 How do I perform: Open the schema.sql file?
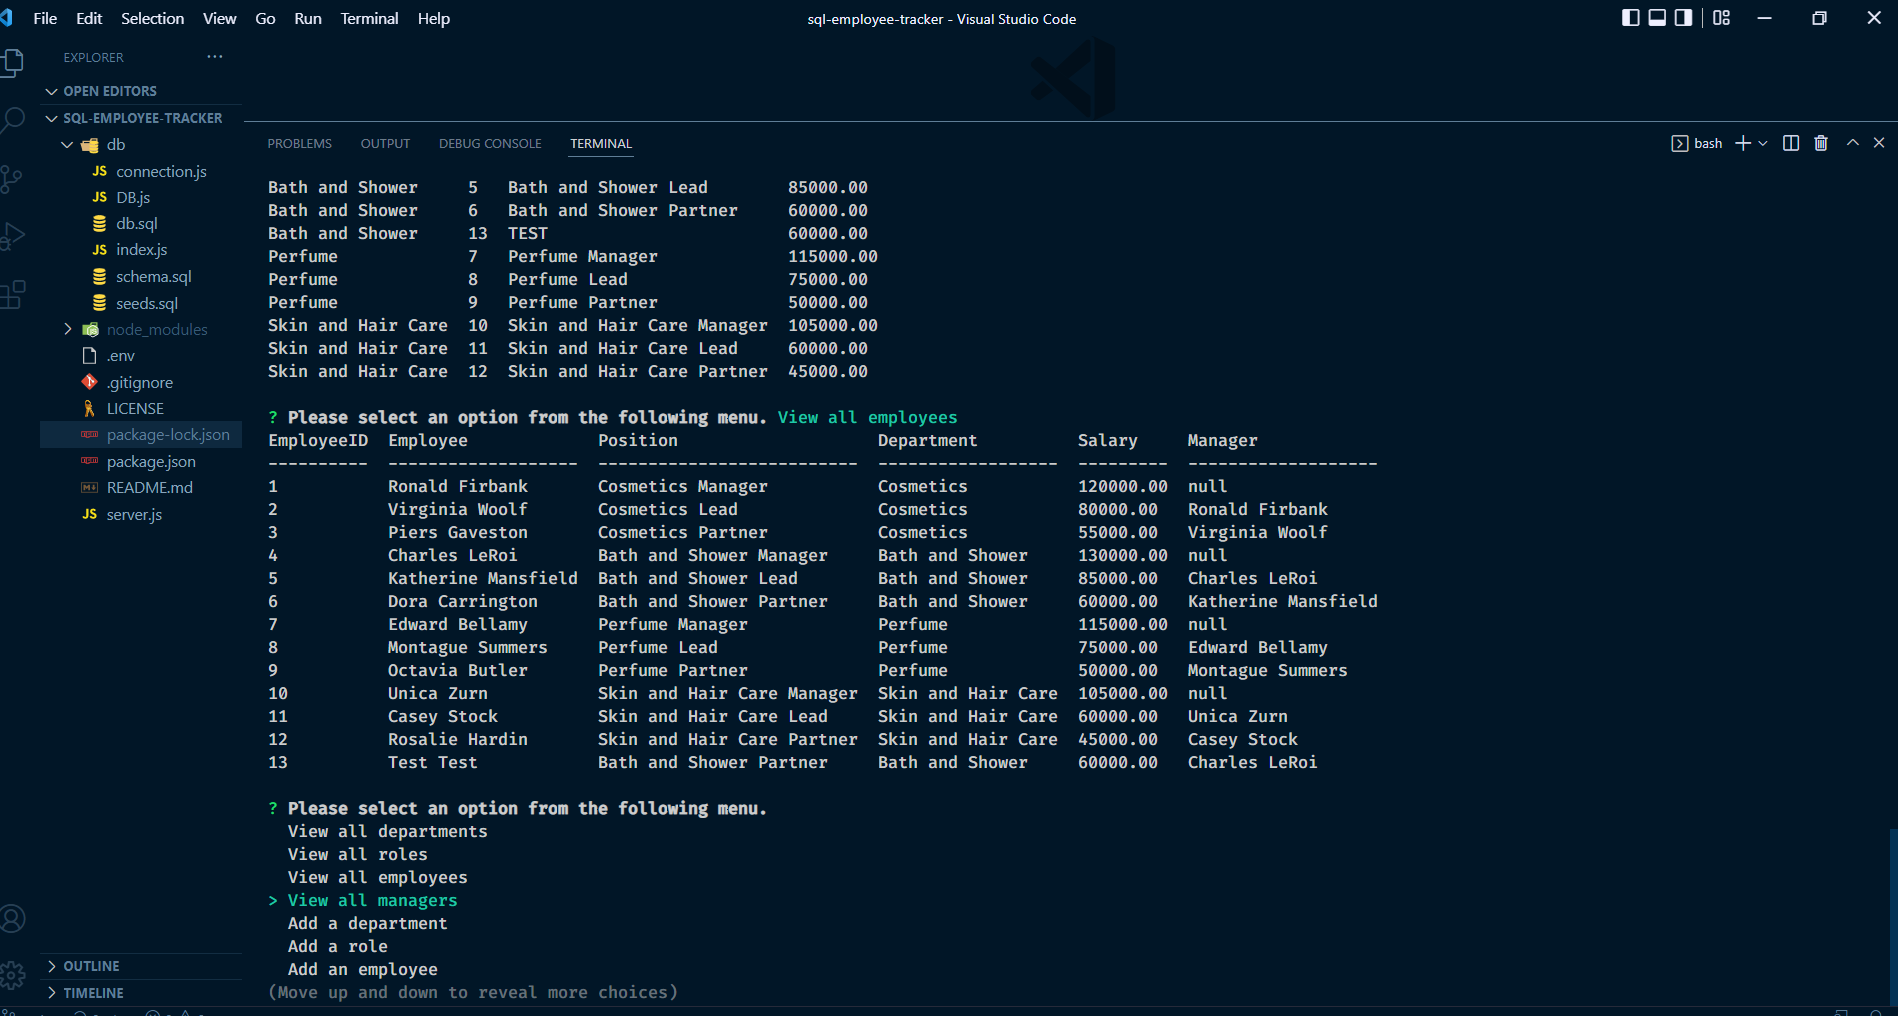tap(155, 276)
